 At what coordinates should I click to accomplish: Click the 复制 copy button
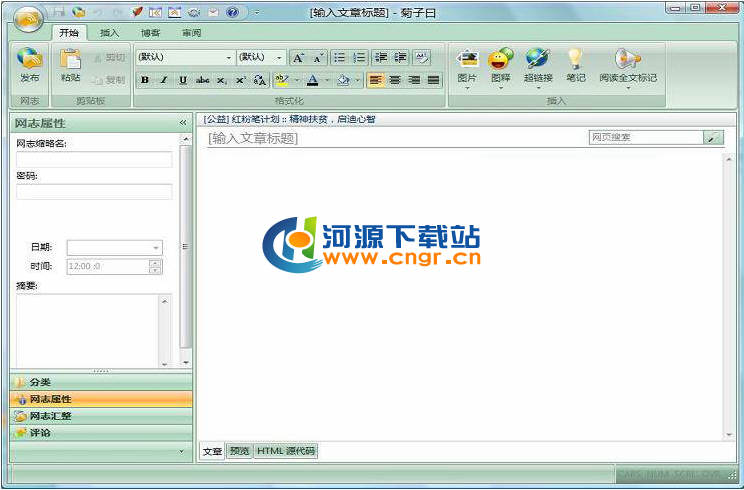click(110, 80)
